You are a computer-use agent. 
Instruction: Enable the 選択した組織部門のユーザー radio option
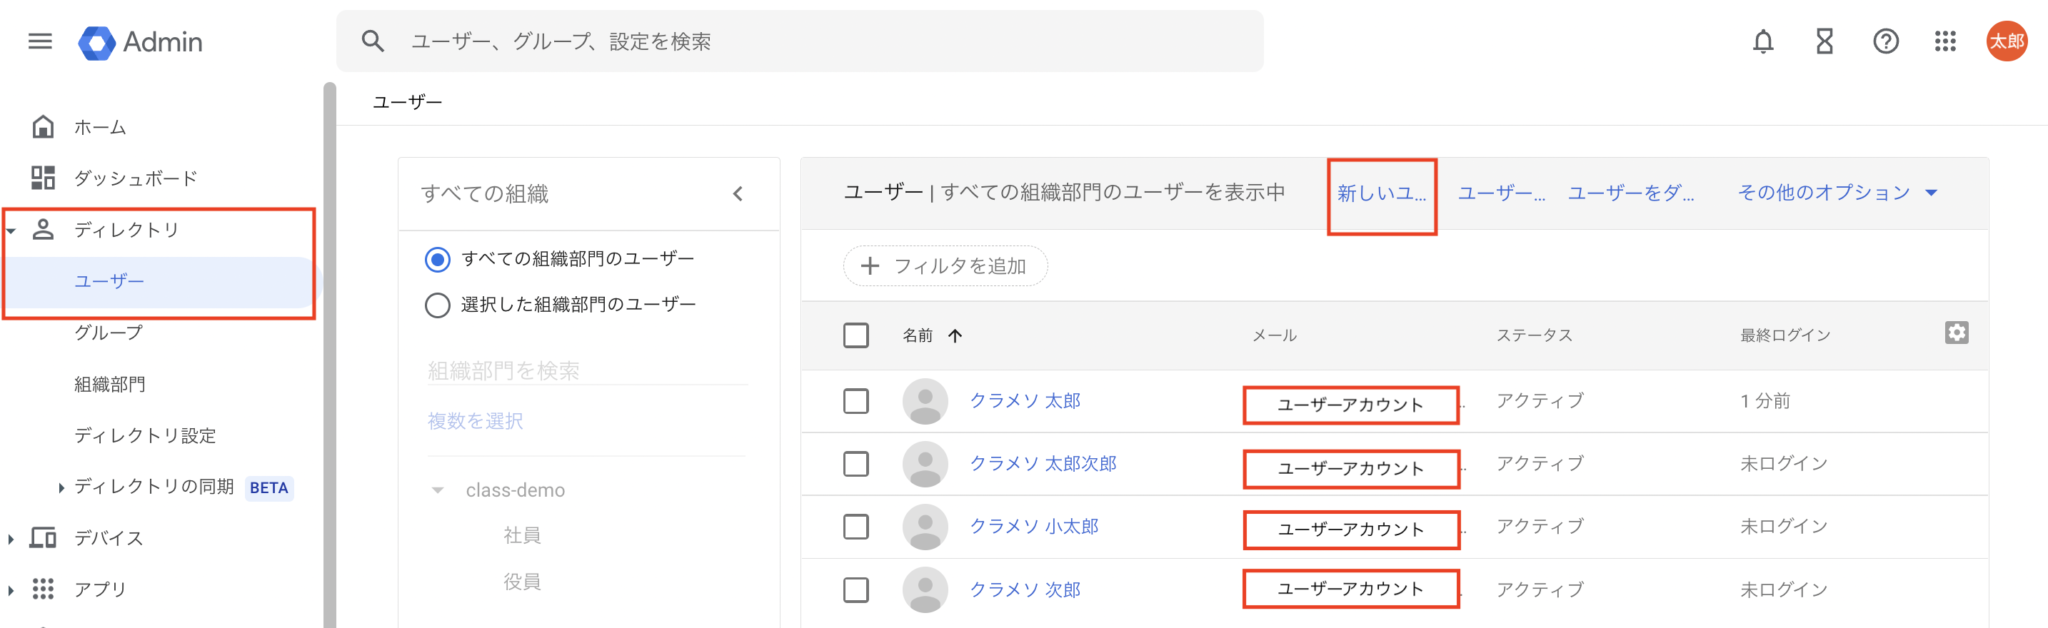tap(437, 305)
